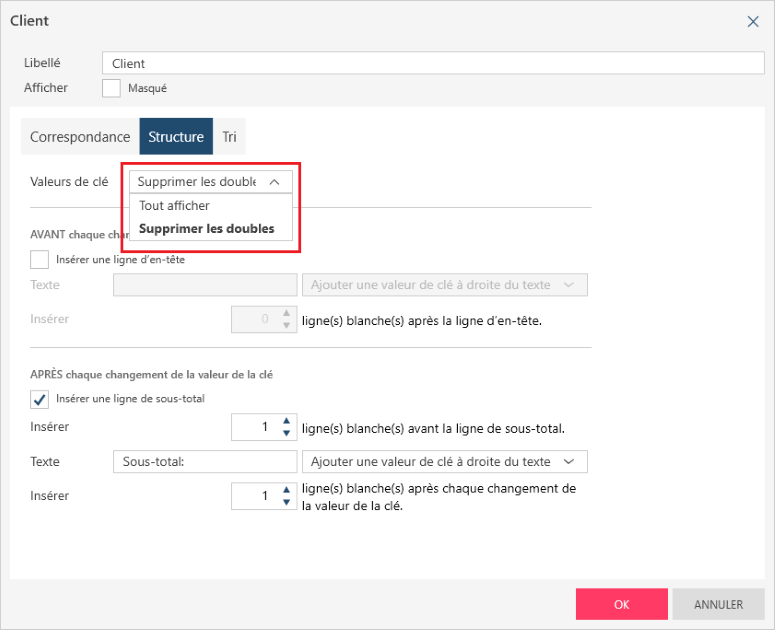Click the Sous-total text input field
This screenshot has width=775, height=630.
point(205,462)
